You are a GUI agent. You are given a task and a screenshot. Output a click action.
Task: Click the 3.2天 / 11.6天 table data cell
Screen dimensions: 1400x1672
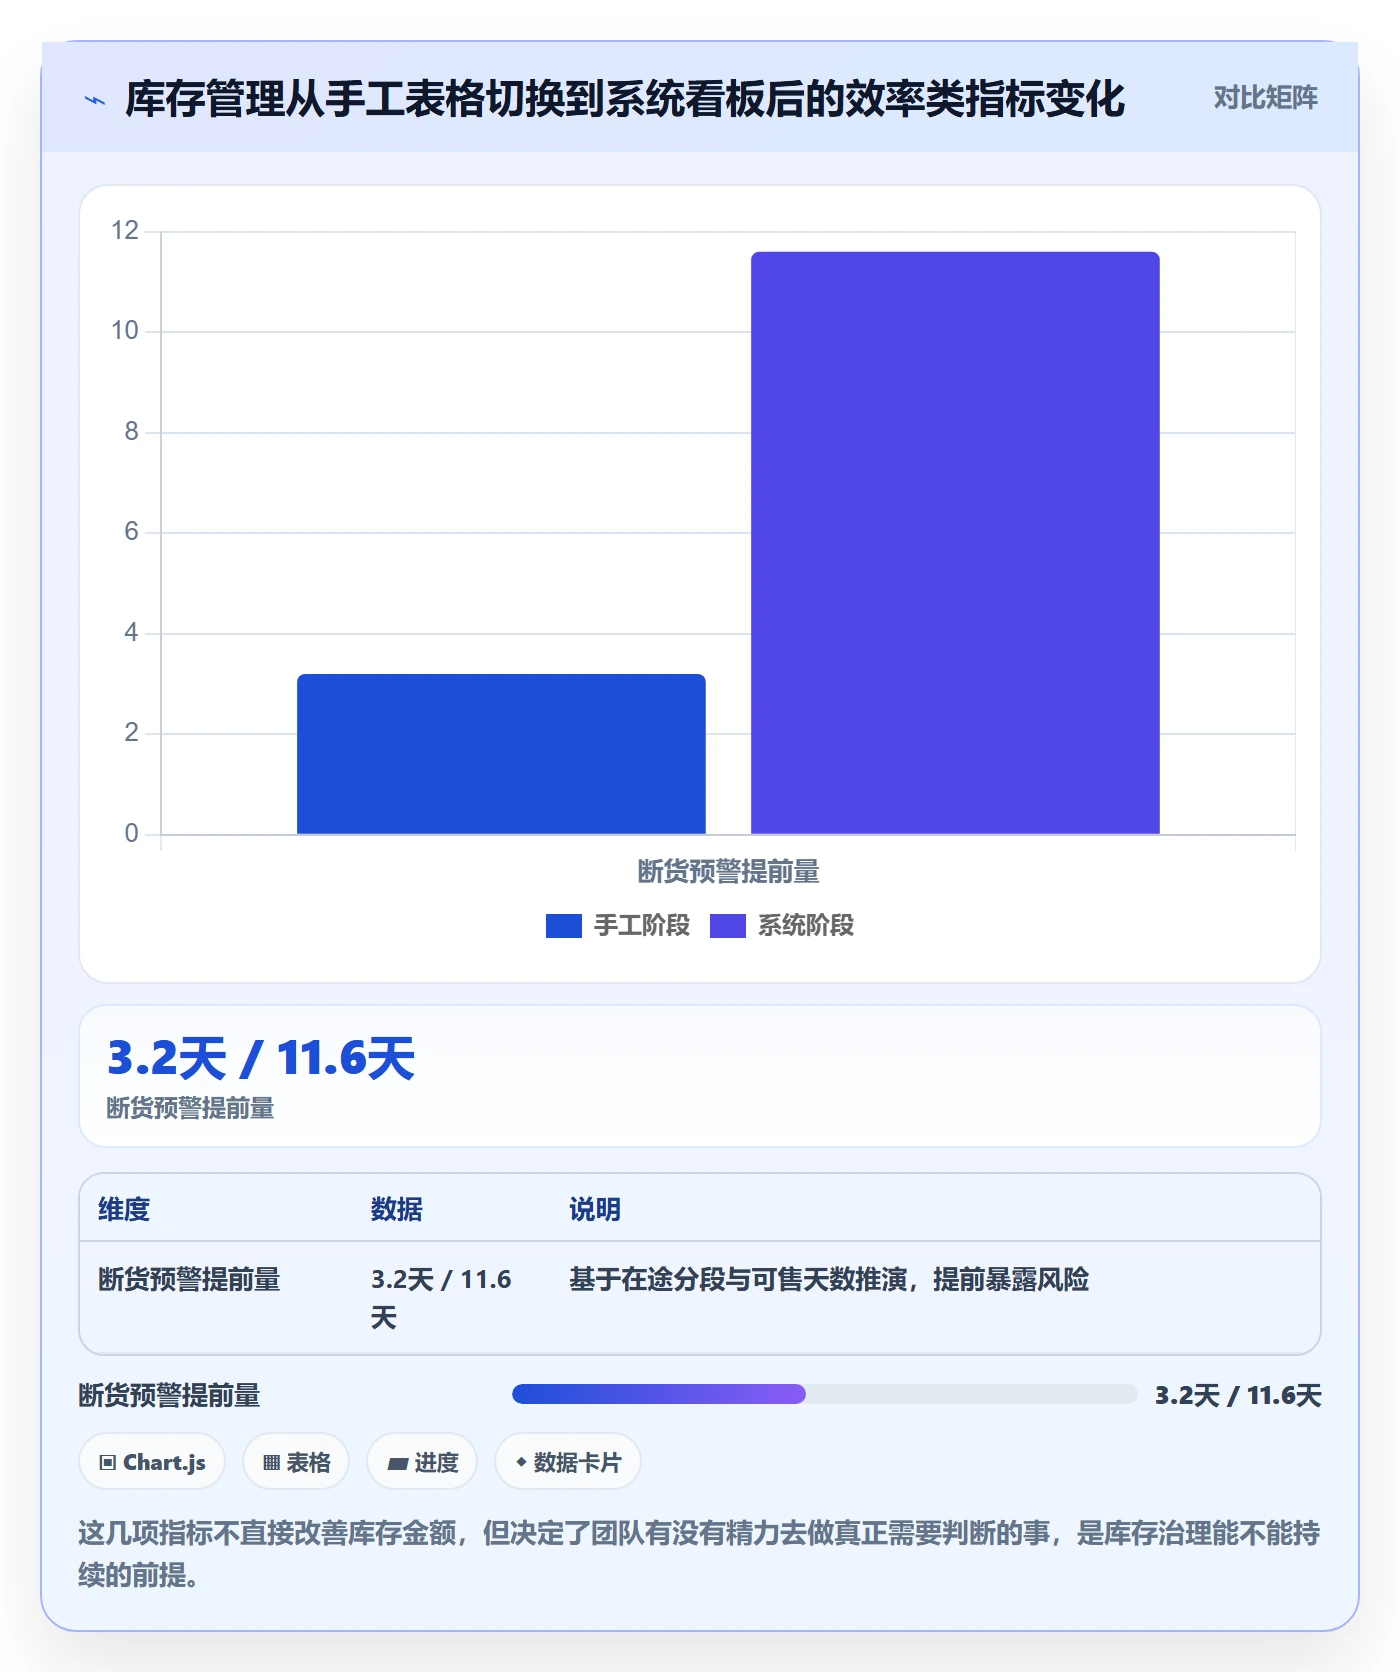coord(442,1298)
